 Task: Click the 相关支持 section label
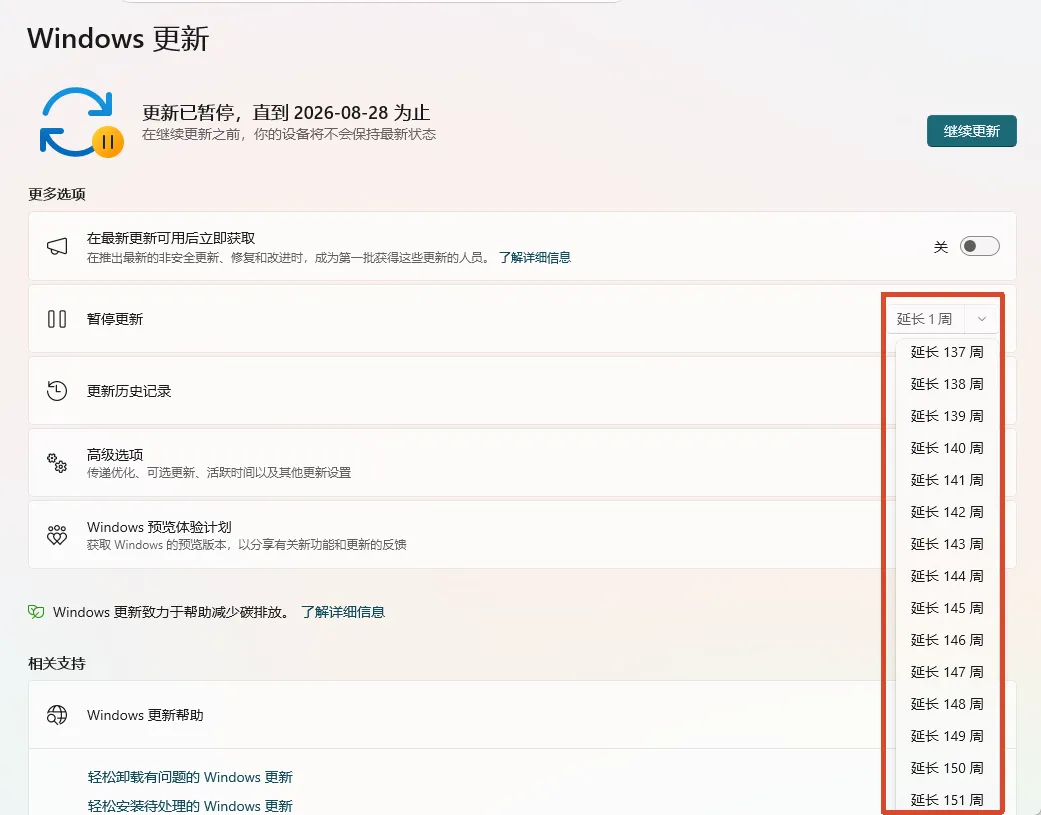[x=57, y=664]
